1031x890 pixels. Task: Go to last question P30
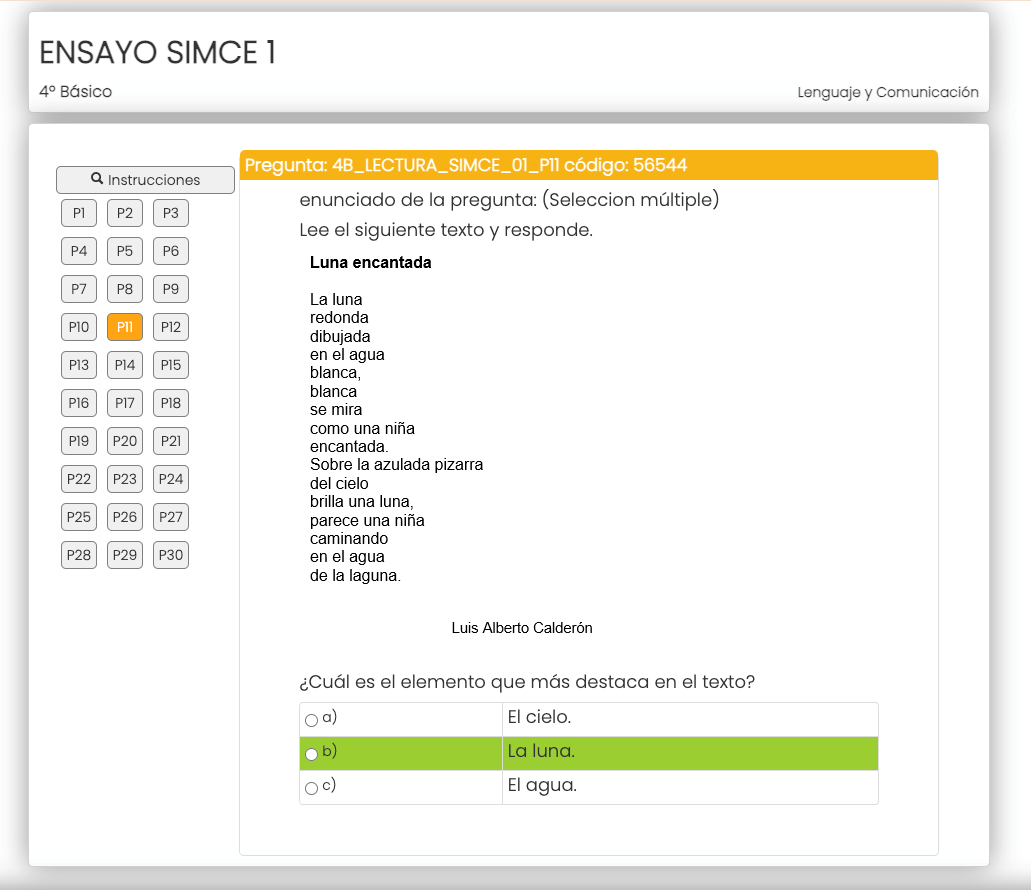point(171,555)
